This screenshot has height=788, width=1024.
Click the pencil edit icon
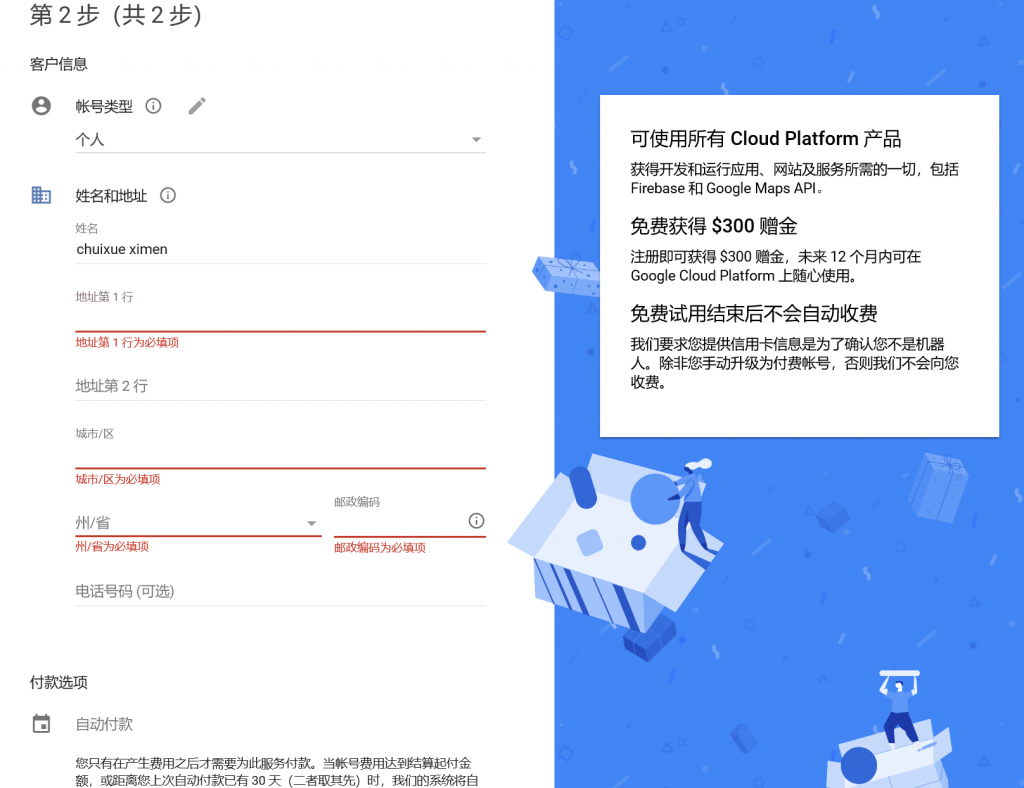(197, 106)
